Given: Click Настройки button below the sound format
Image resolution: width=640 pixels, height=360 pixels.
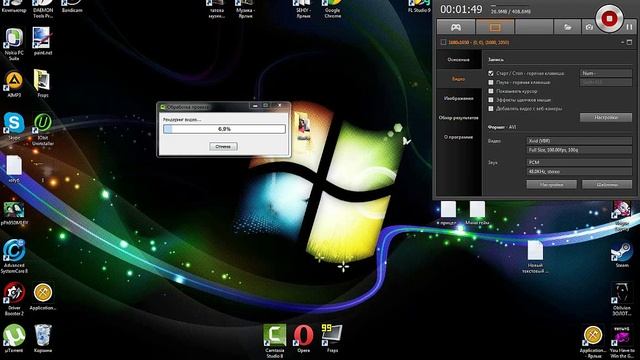Looking at the screenshot, I should [x=551, y=184].
